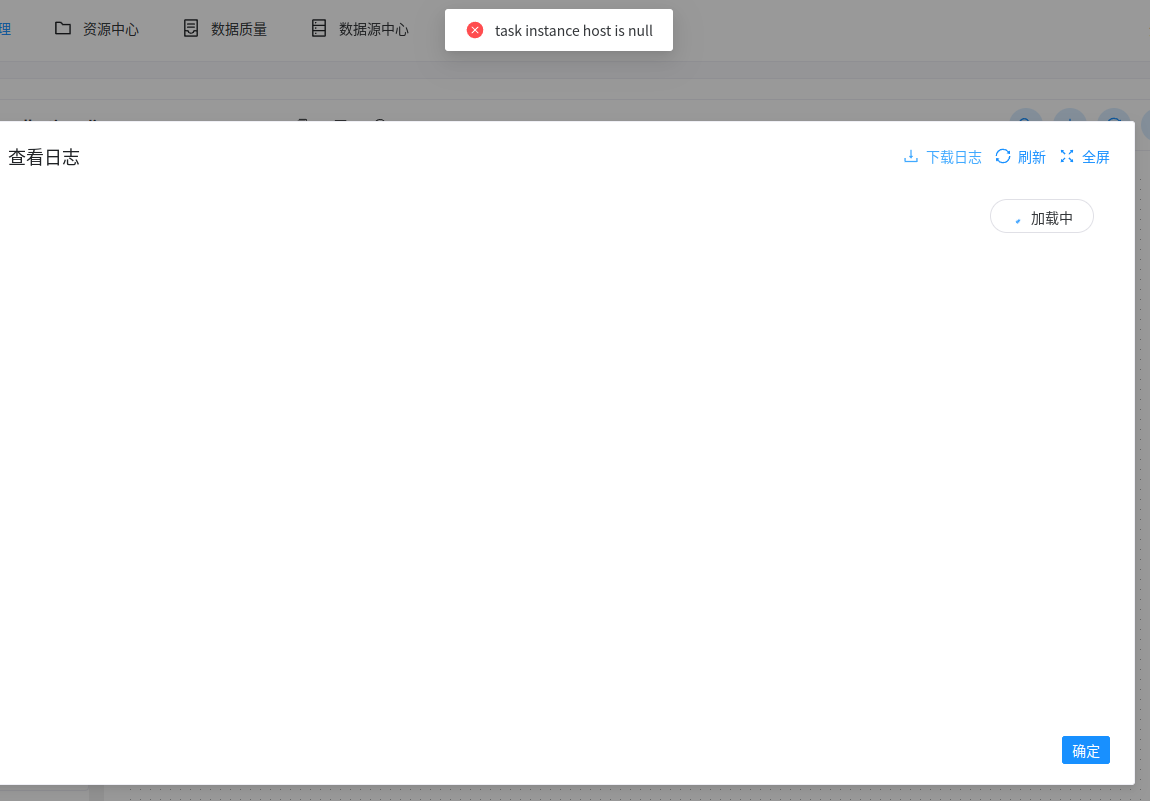Click the data quality icon beside 数据质量
The height and width of the screenshot is (801, 1150).
click(x=190, y=28)
